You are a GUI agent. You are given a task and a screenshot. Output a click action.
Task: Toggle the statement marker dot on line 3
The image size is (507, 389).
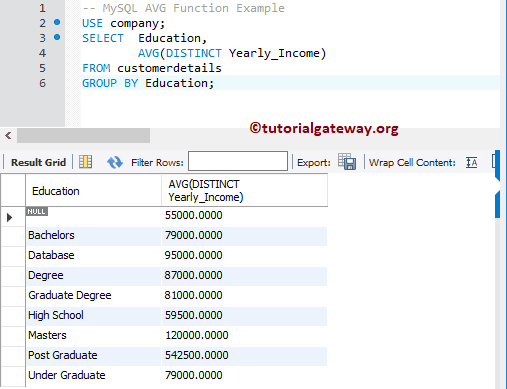click(x=57, y=37)
